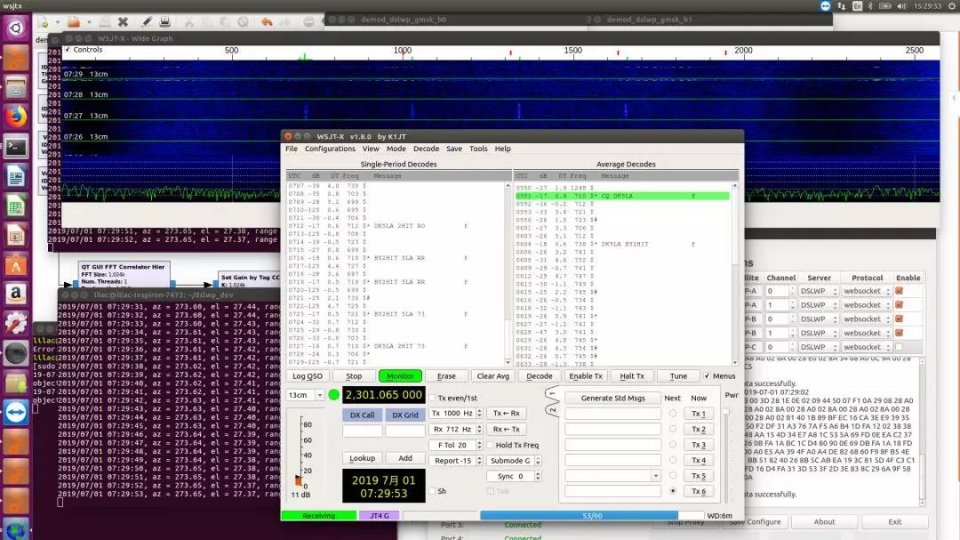960x540 pixels.
Task: Open the Configurations menu
Action: pos(330,149)
